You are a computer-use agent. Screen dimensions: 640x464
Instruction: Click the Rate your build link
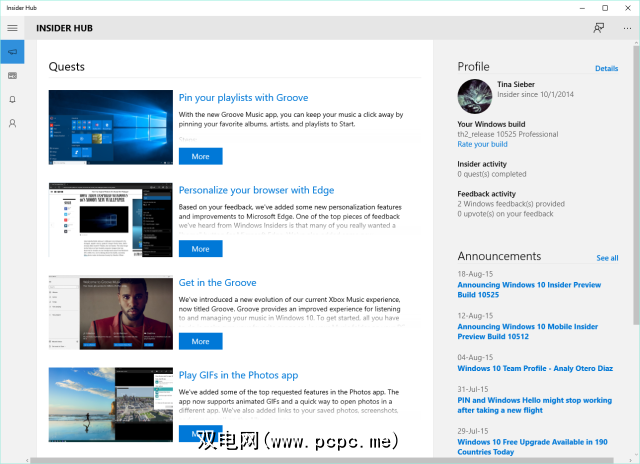482,144
